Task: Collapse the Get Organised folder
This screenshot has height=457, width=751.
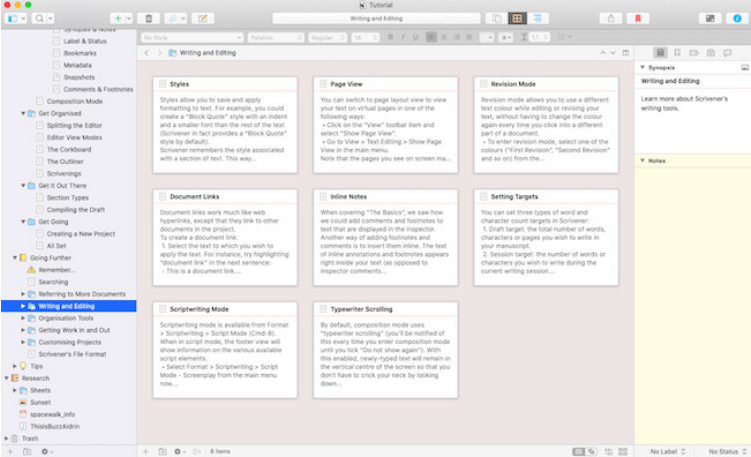Action: [x=23, y=114]
